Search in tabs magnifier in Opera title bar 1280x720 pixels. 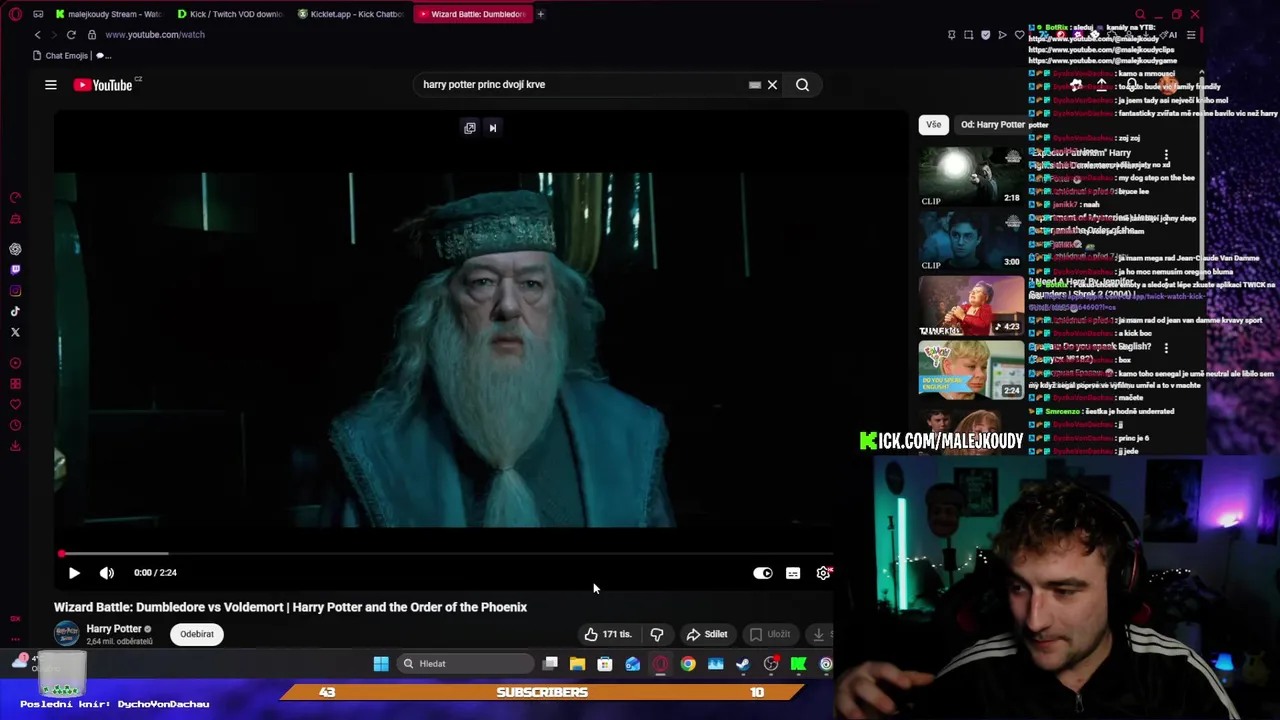coord(1141,15)
